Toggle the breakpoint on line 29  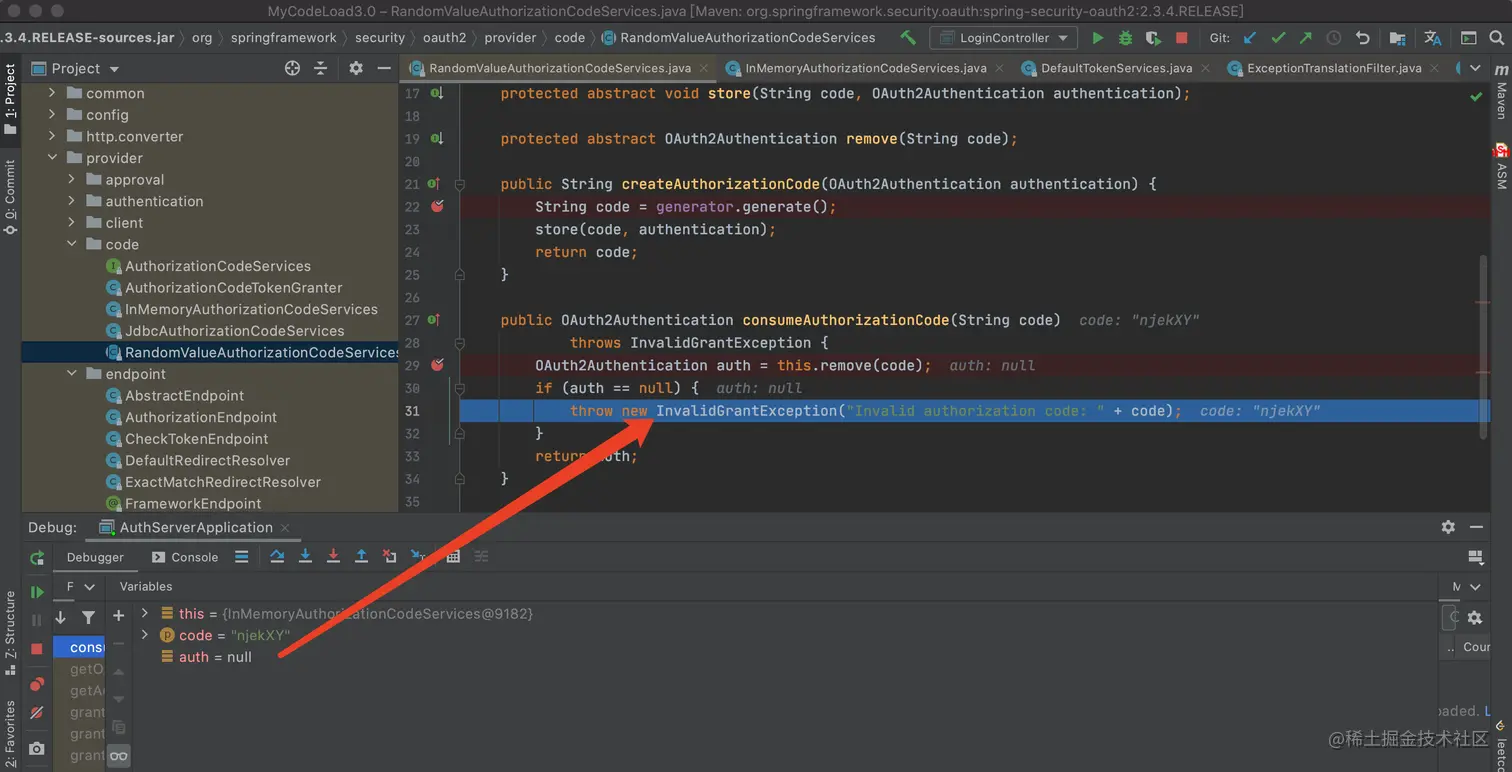pos(437,365)
